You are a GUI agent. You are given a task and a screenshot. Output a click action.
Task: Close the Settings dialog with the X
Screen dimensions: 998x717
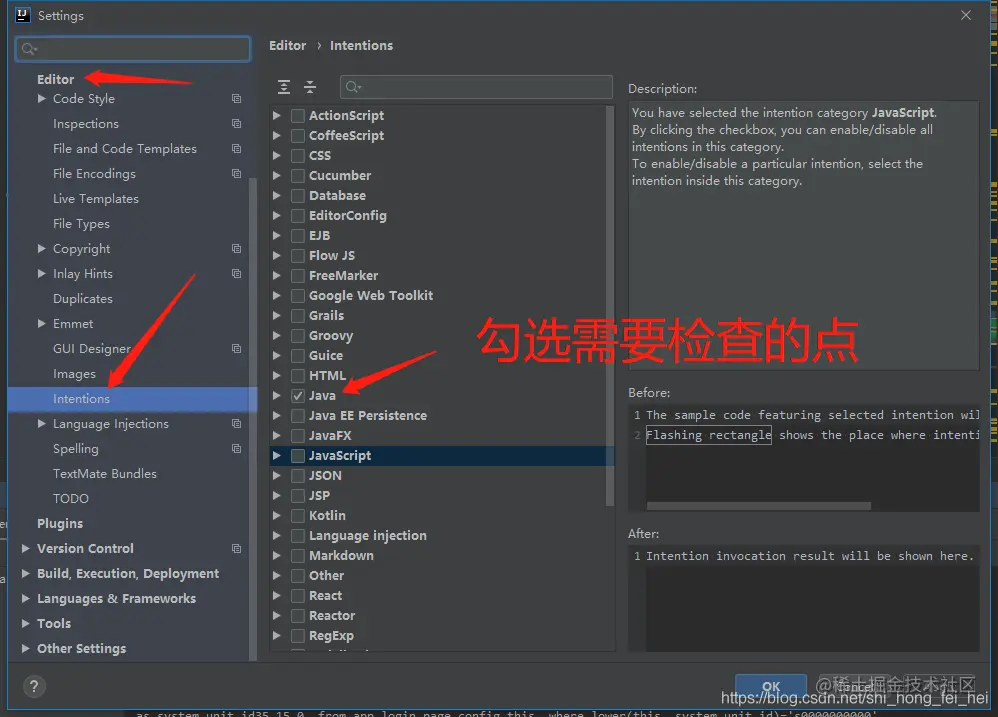966,15
